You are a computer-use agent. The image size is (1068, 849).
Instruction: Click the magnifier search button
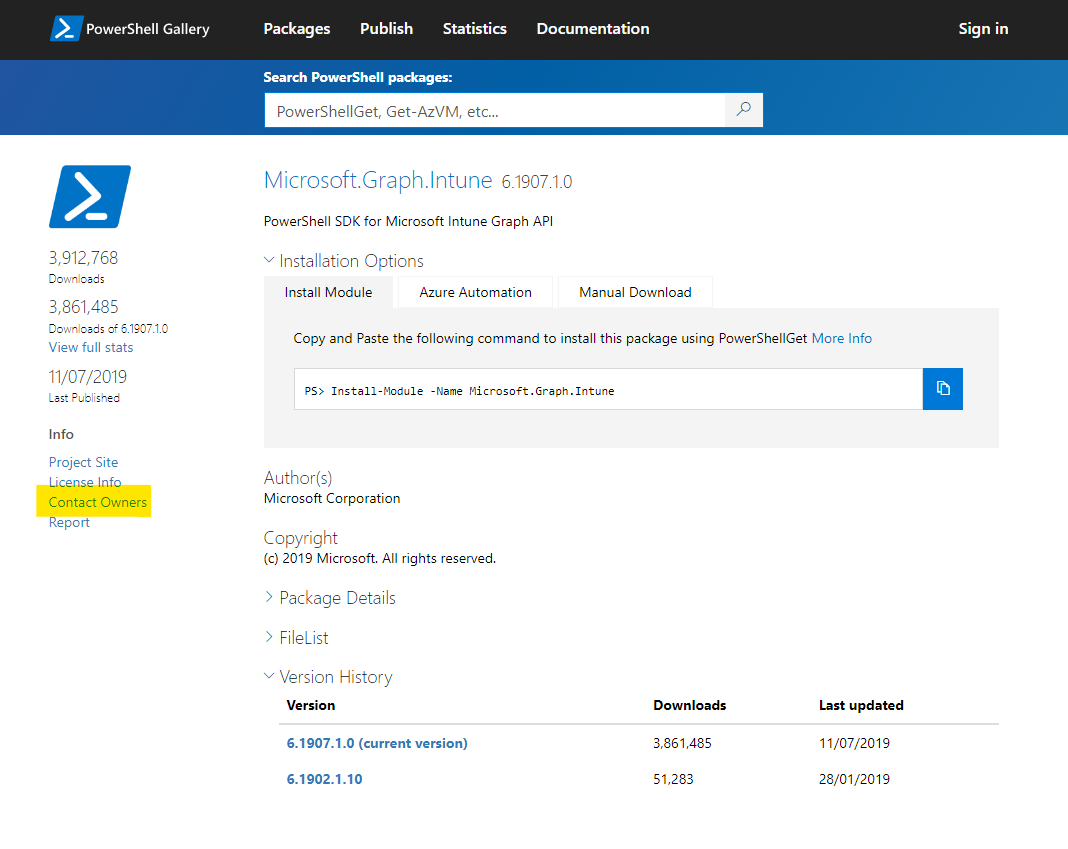tap(744, 110)
